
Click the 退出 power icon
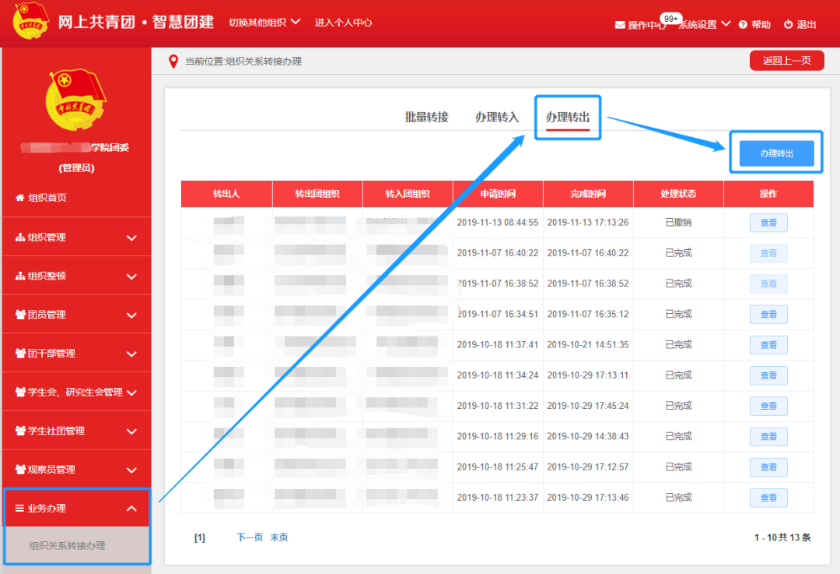coord(788,25)
